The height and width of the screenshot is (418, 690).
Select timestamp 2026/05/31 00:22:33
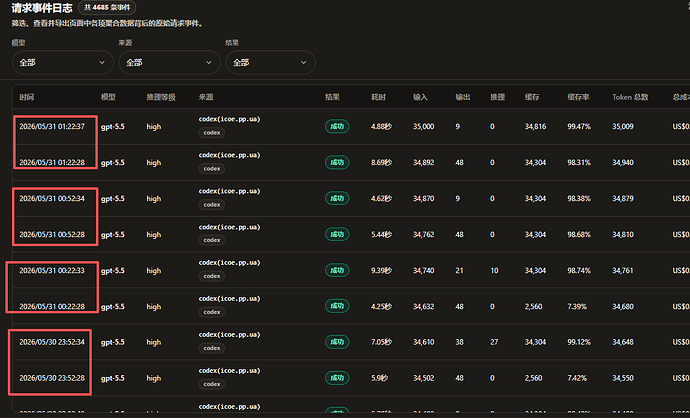(52, 271)
